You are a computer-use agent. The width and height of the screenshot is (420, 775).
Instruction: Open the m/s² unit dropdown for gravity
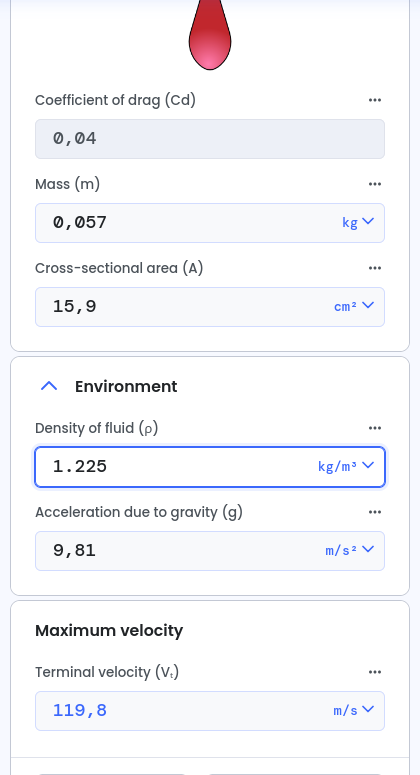pos(349,551)
